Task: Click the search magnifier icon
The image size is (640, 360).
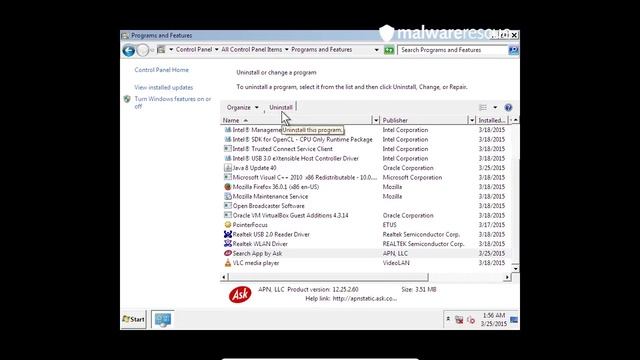Action: (x=513, y=50)
